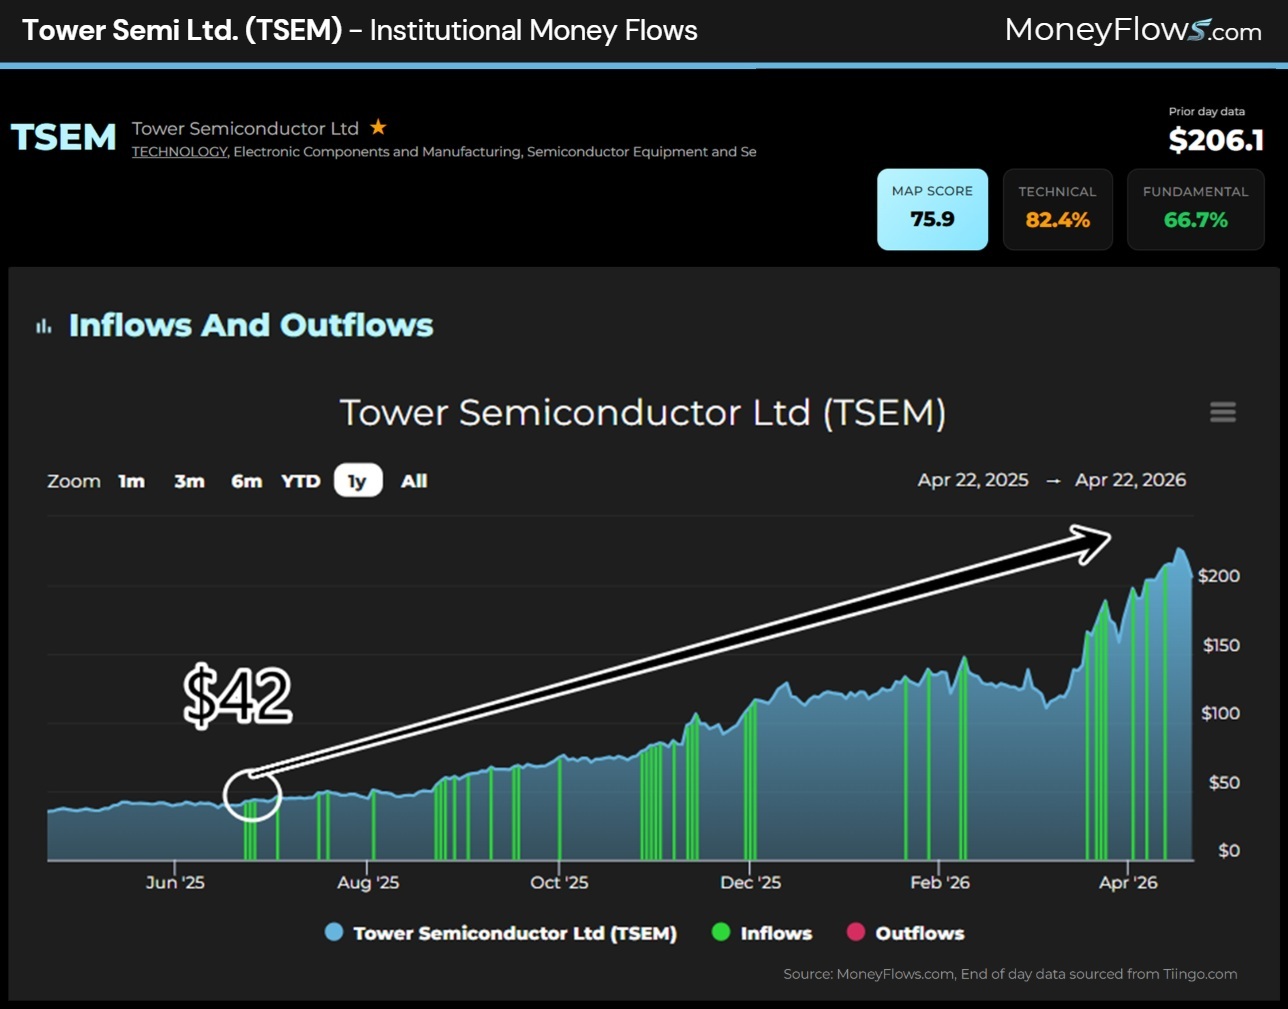Click the gold favorite star icon
The image size is (1288, 1009).
378,127
